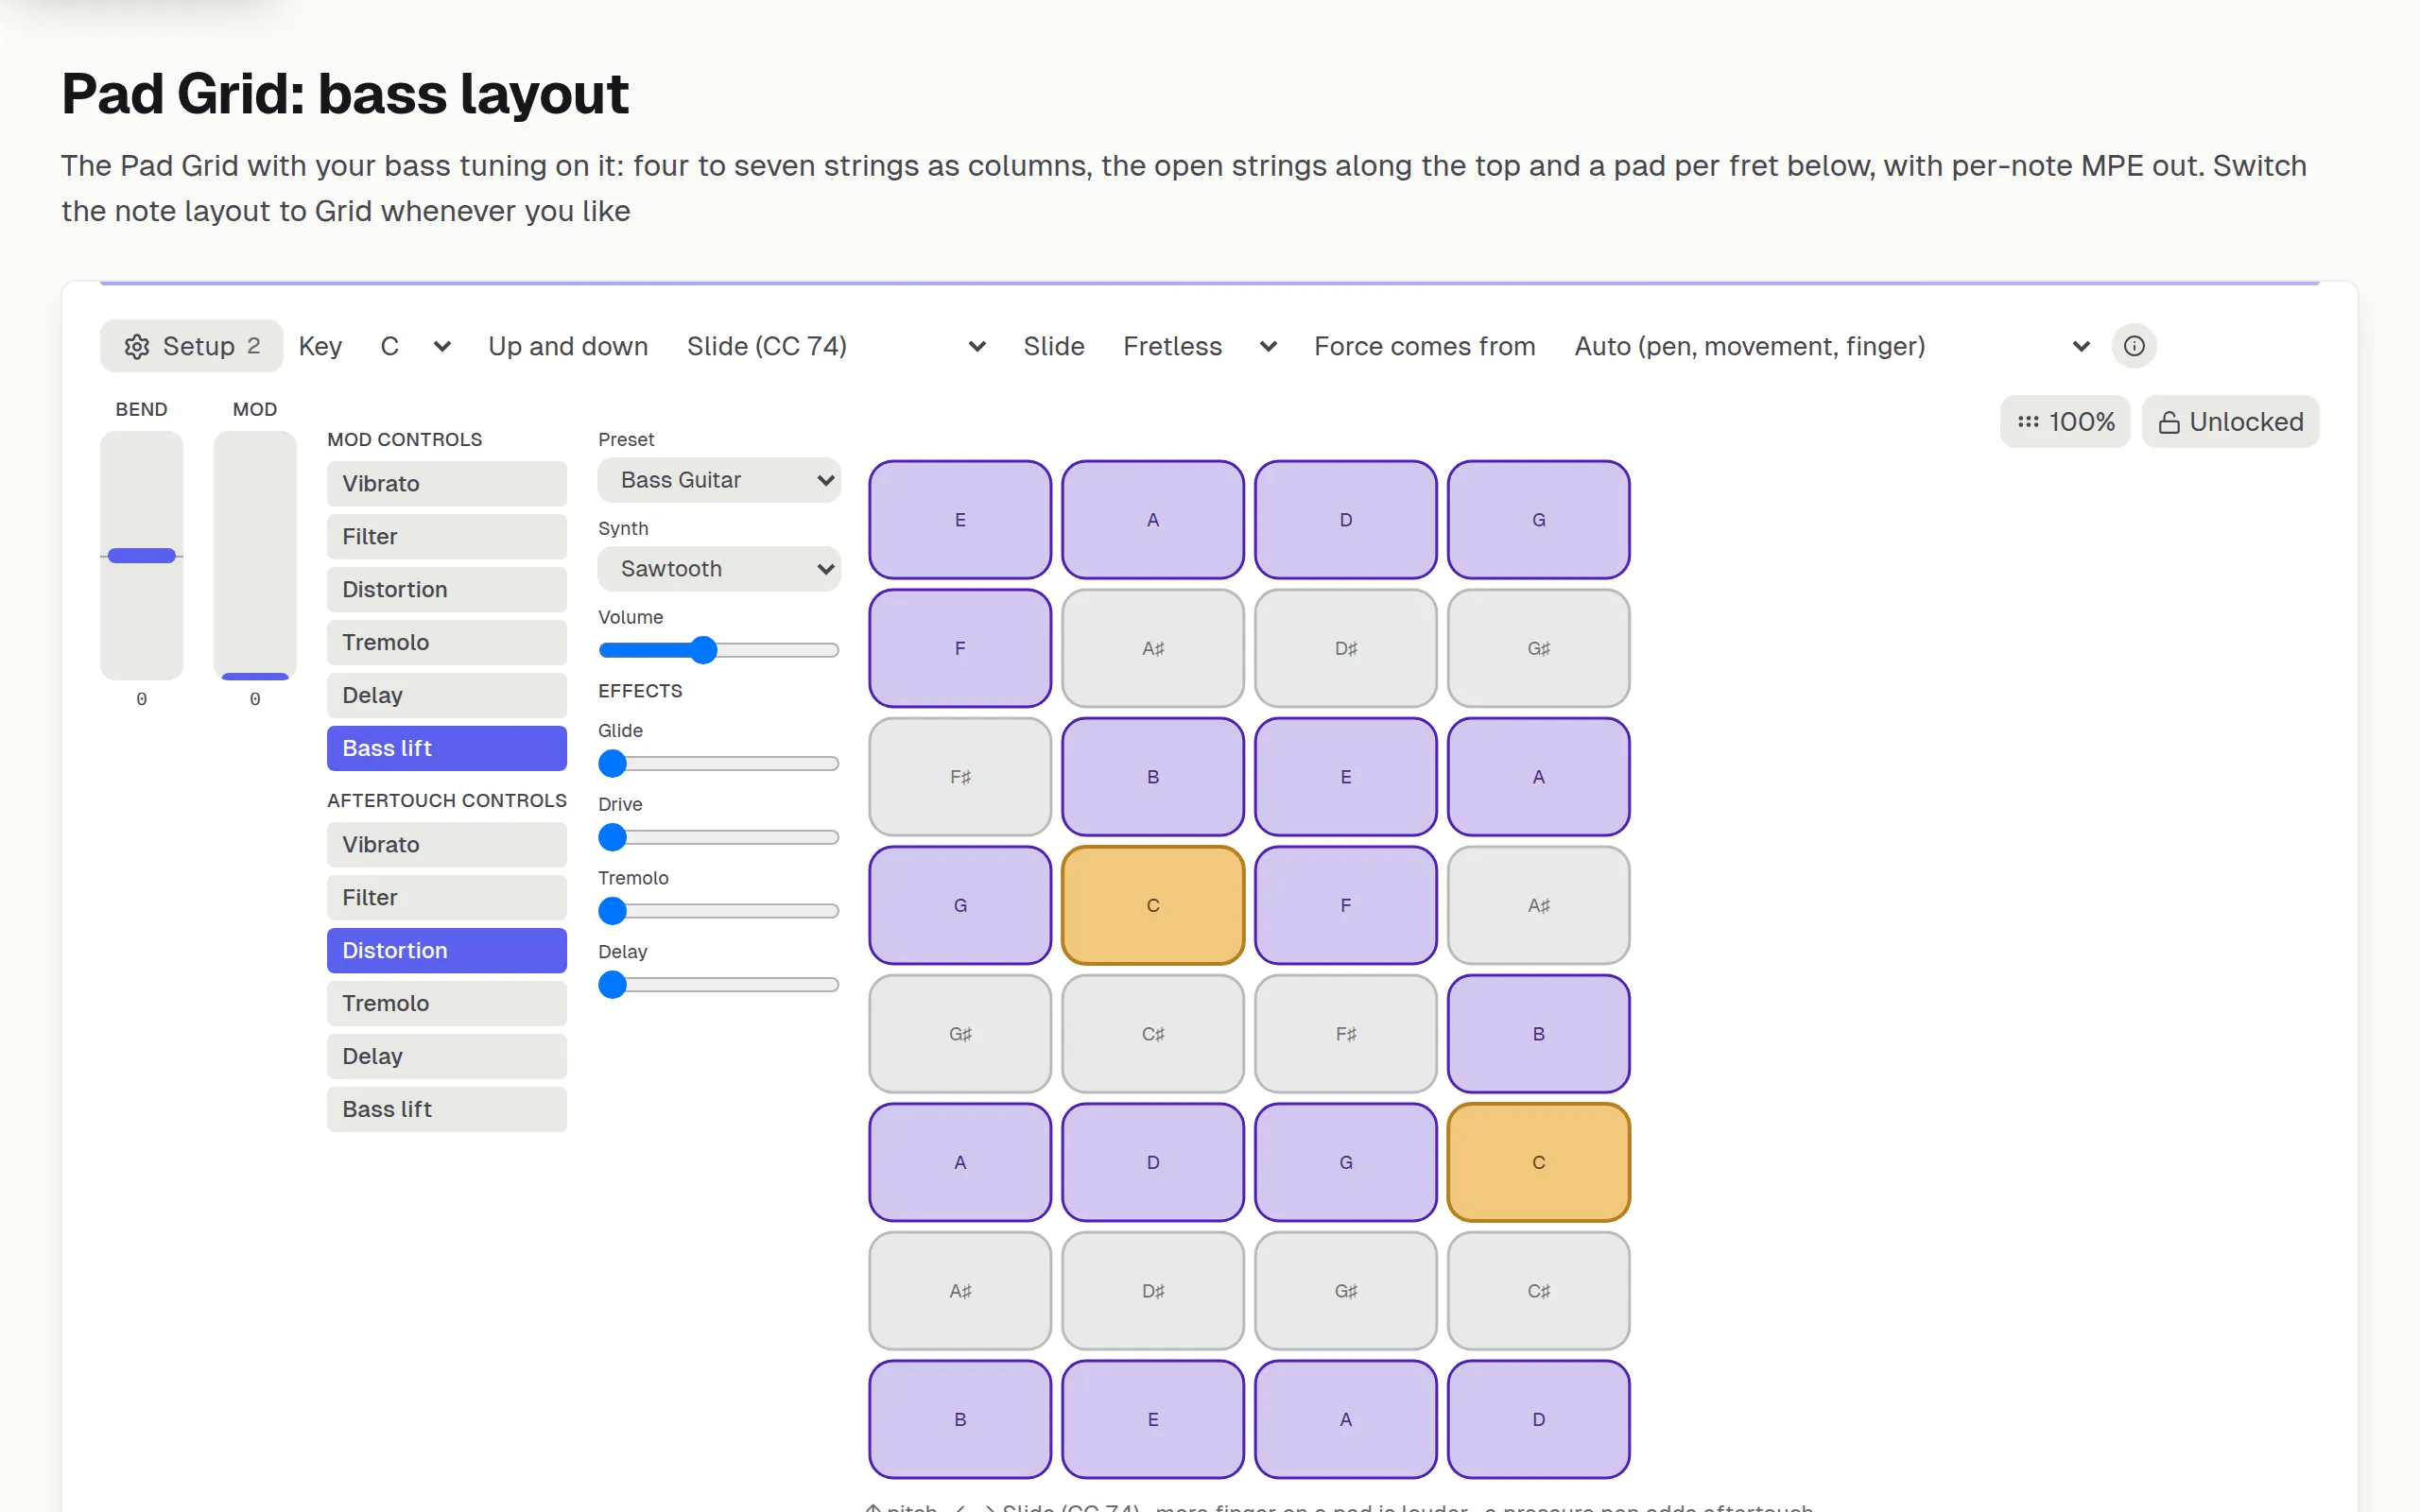
Task: Click the Drive effect slider
Action: (x=719, y=838)
